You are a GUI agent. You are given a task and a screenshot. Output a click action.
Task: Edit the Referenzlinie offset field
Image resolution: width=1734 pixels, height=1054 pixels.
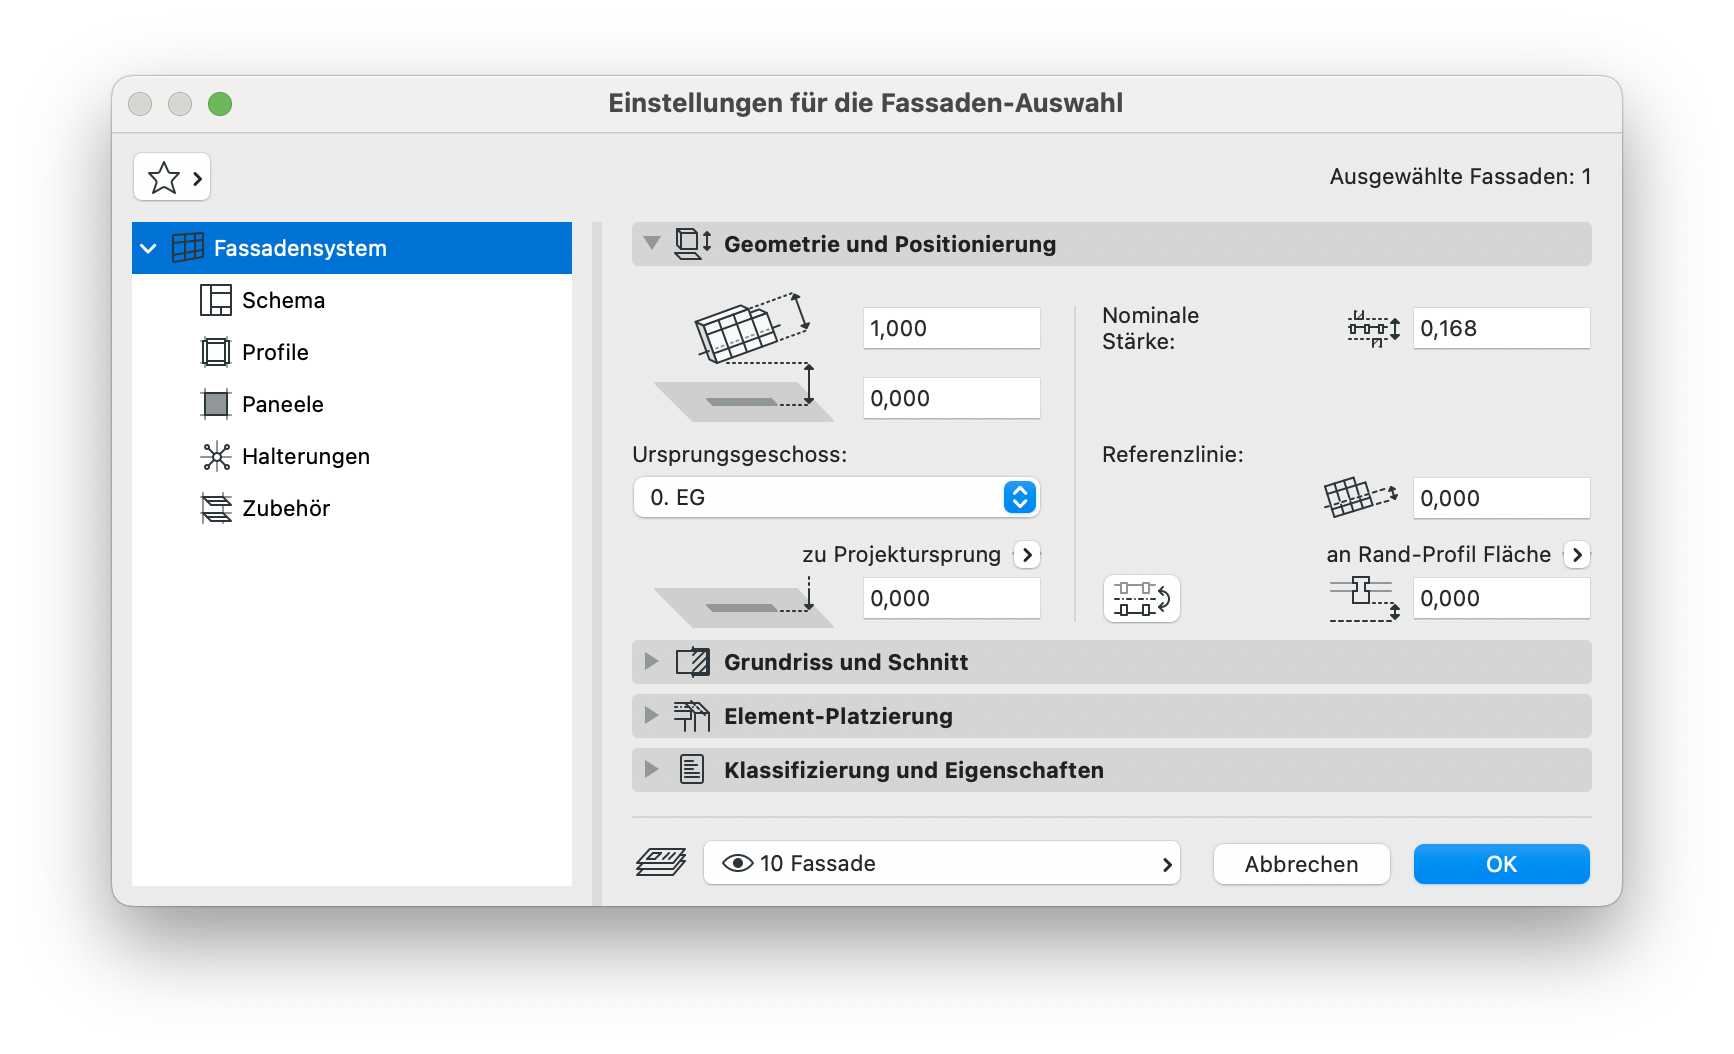1501,498
